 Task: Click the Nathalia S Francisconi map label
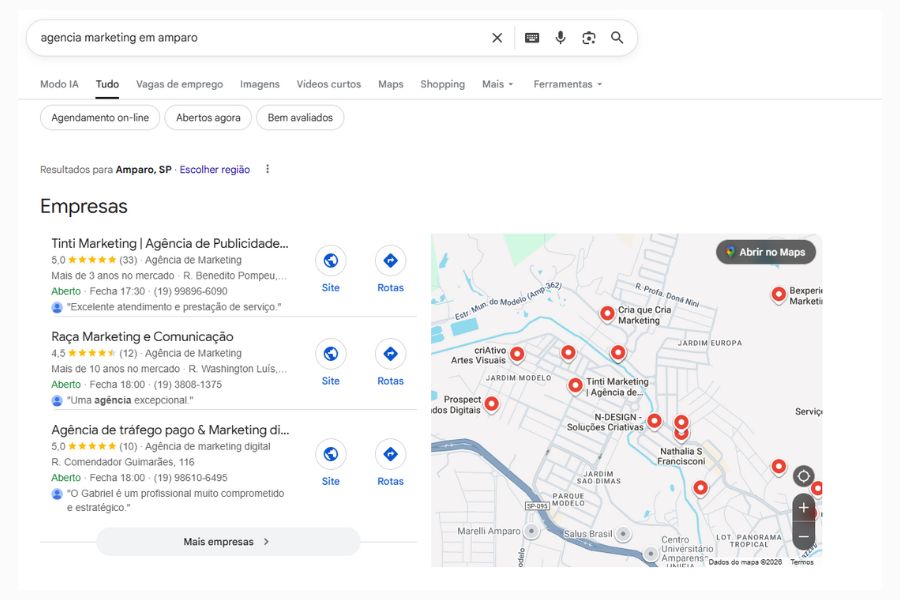(681, 456)
